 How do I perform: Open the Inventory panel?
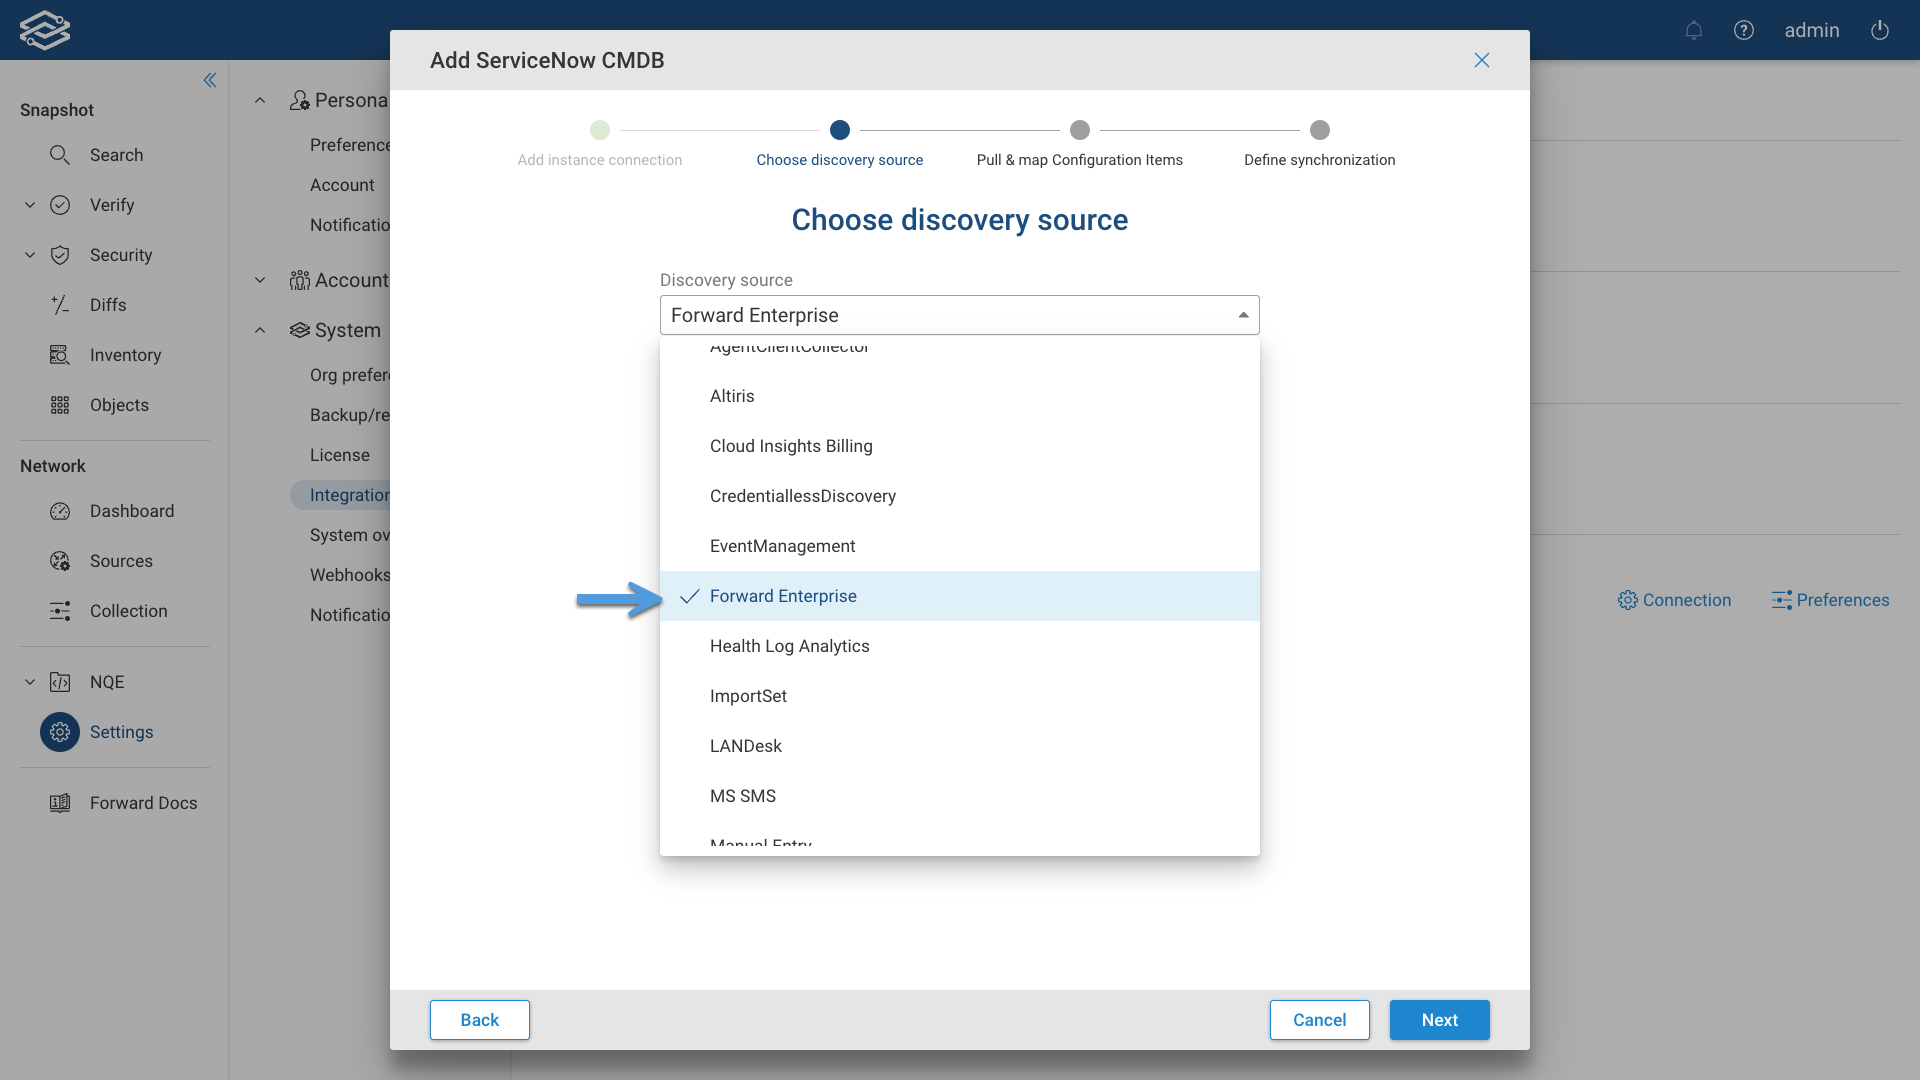(x=125, y=355)
